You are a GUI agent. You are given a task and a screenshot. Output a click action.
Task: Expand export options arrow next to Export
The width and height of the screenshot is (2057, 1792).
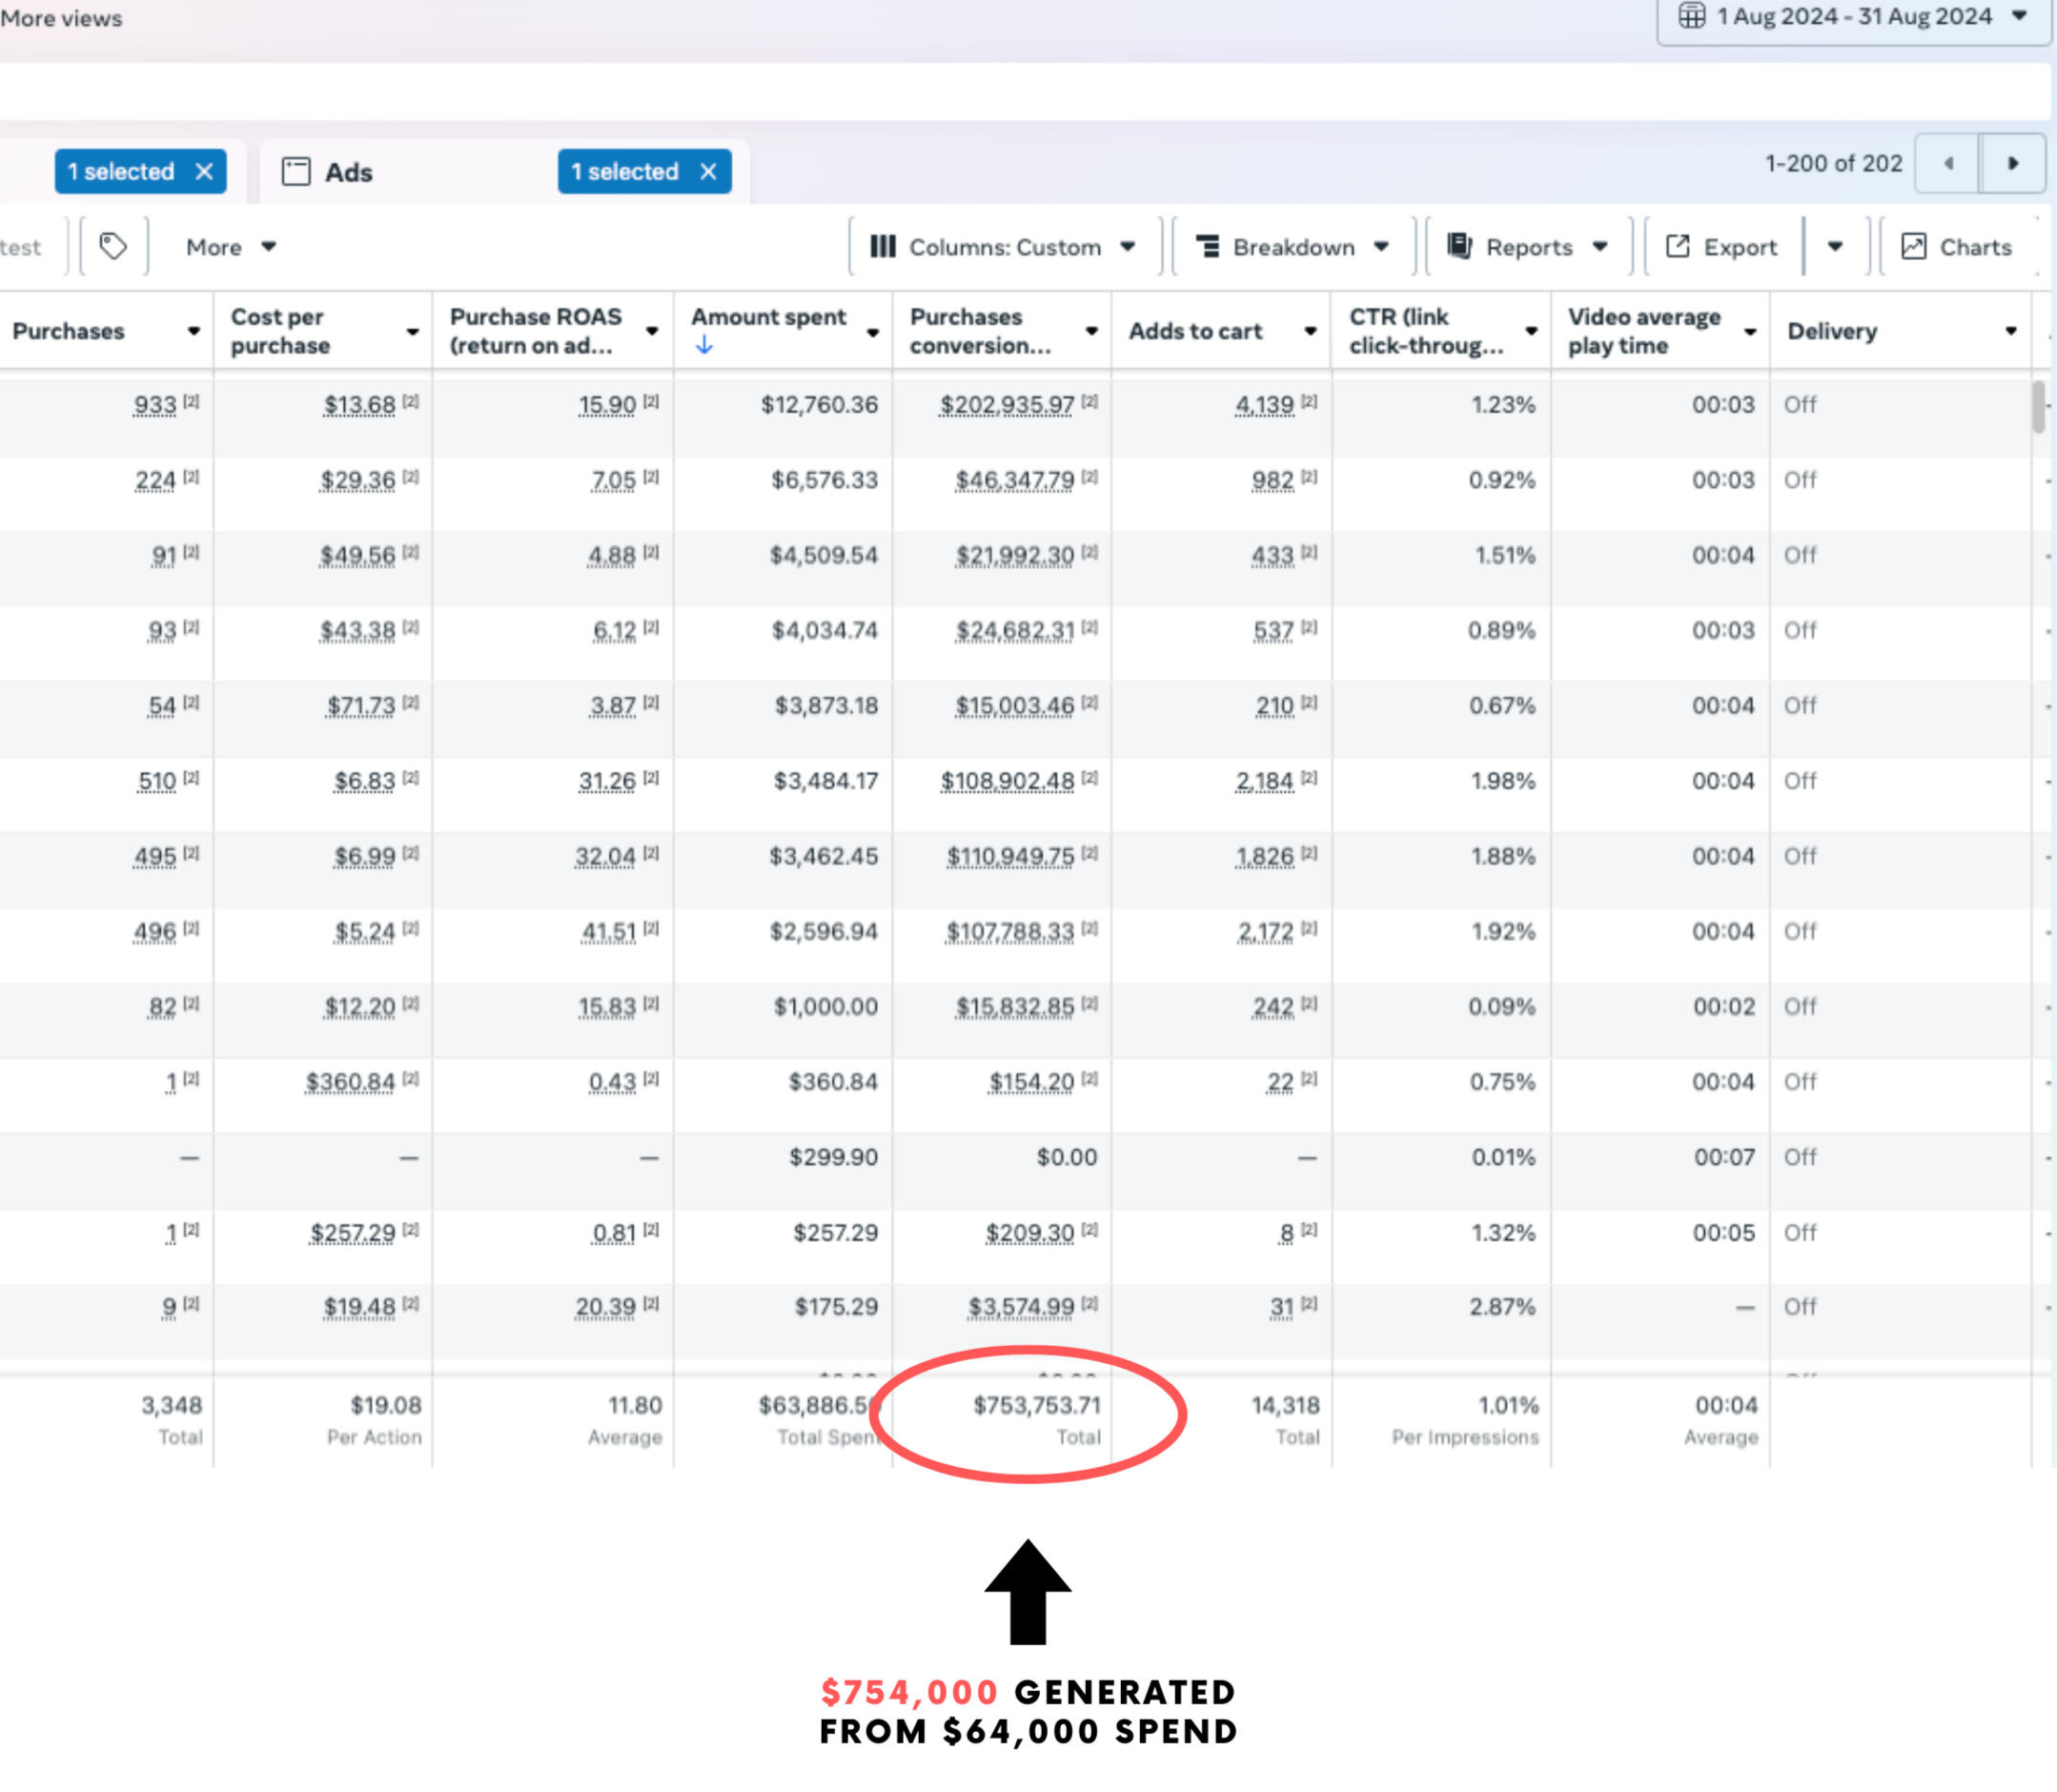(1834, 247)
